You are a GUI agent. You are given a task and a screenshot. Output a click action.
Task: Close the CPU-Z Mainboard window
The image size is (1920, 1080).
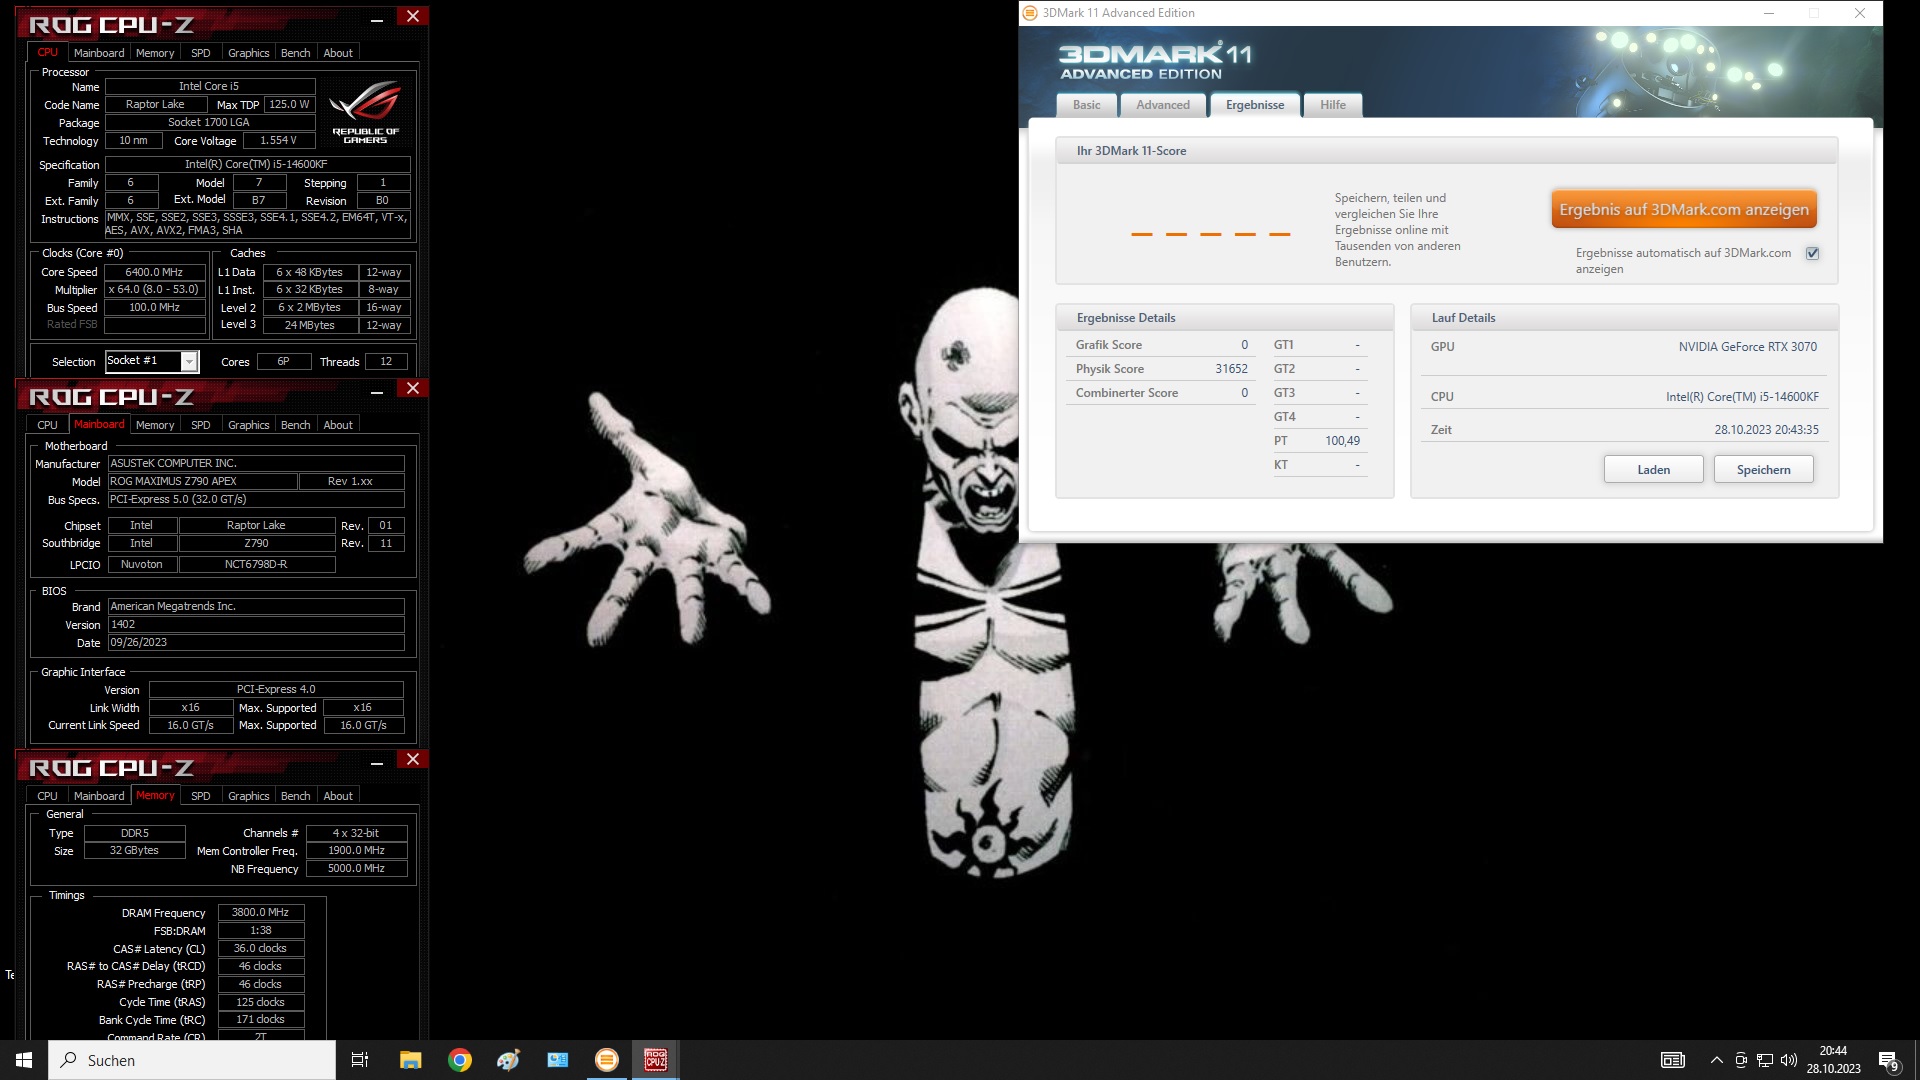pos(413,388)
